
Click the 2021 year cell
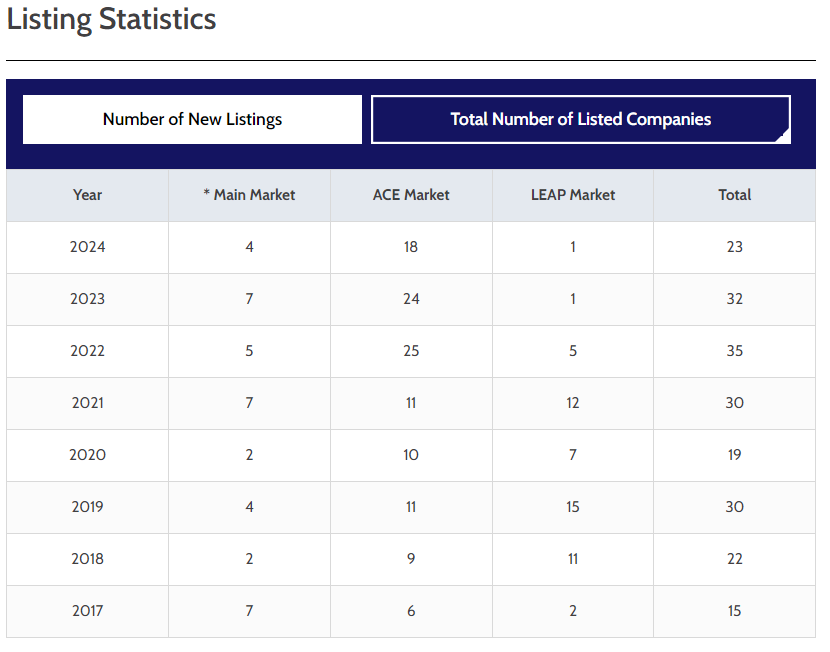pos(87,403)
